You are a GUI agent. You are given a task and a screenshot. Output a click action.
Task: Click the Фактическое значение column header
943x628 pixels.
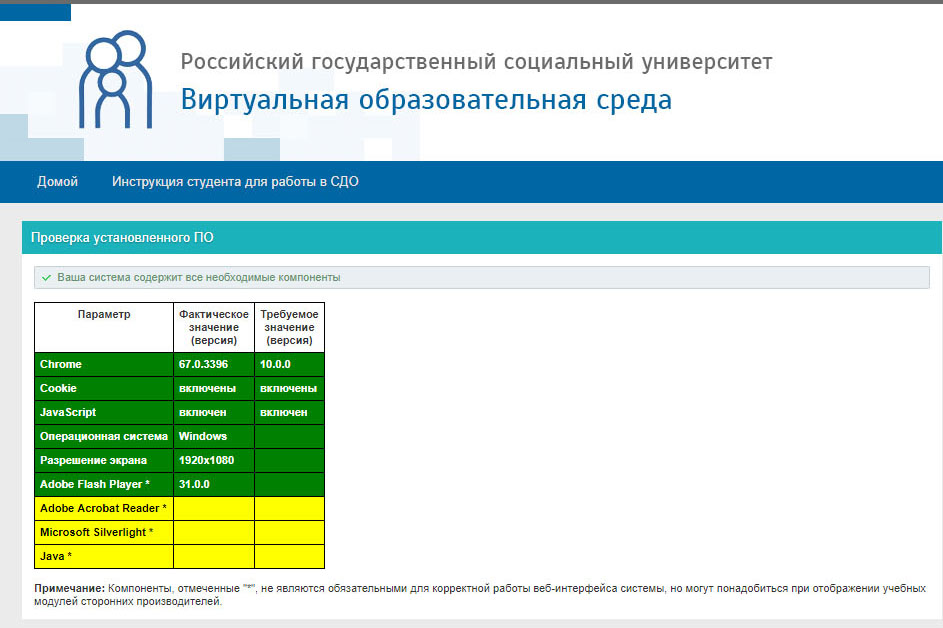coord(212,326)
